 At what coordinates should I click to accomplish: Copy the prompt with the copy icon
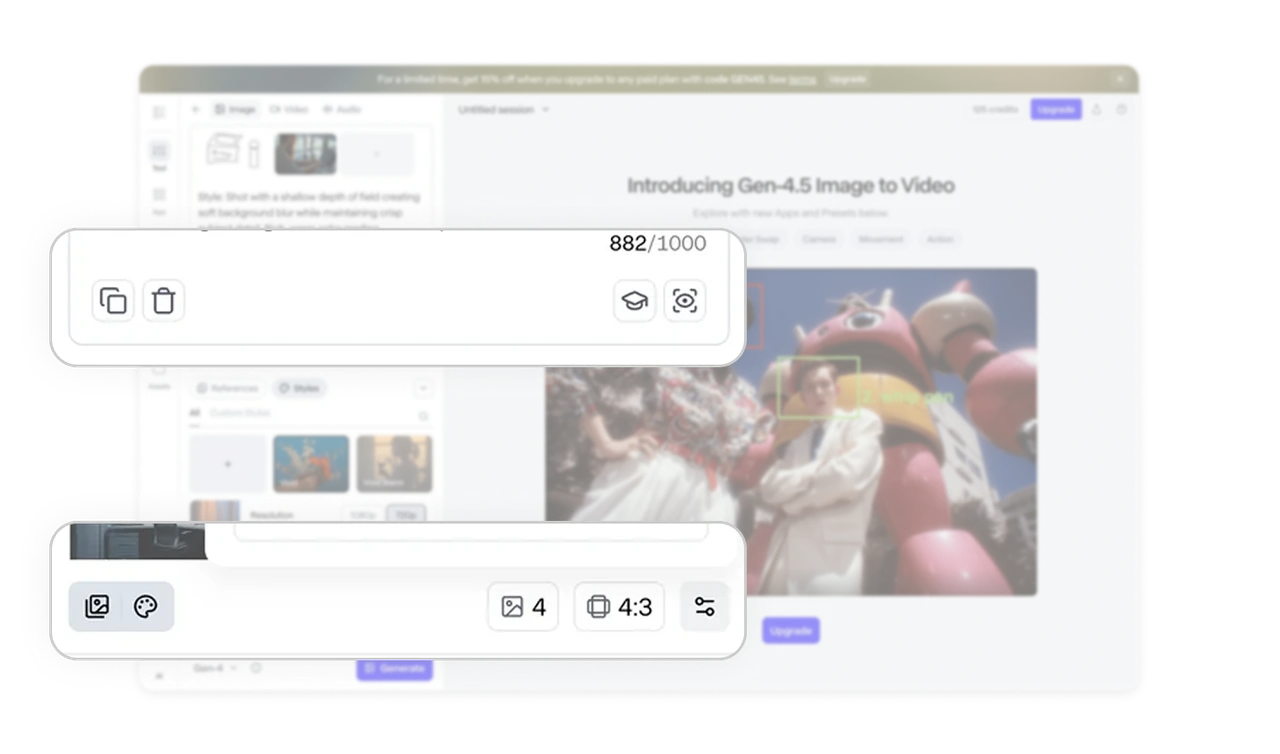113,301
